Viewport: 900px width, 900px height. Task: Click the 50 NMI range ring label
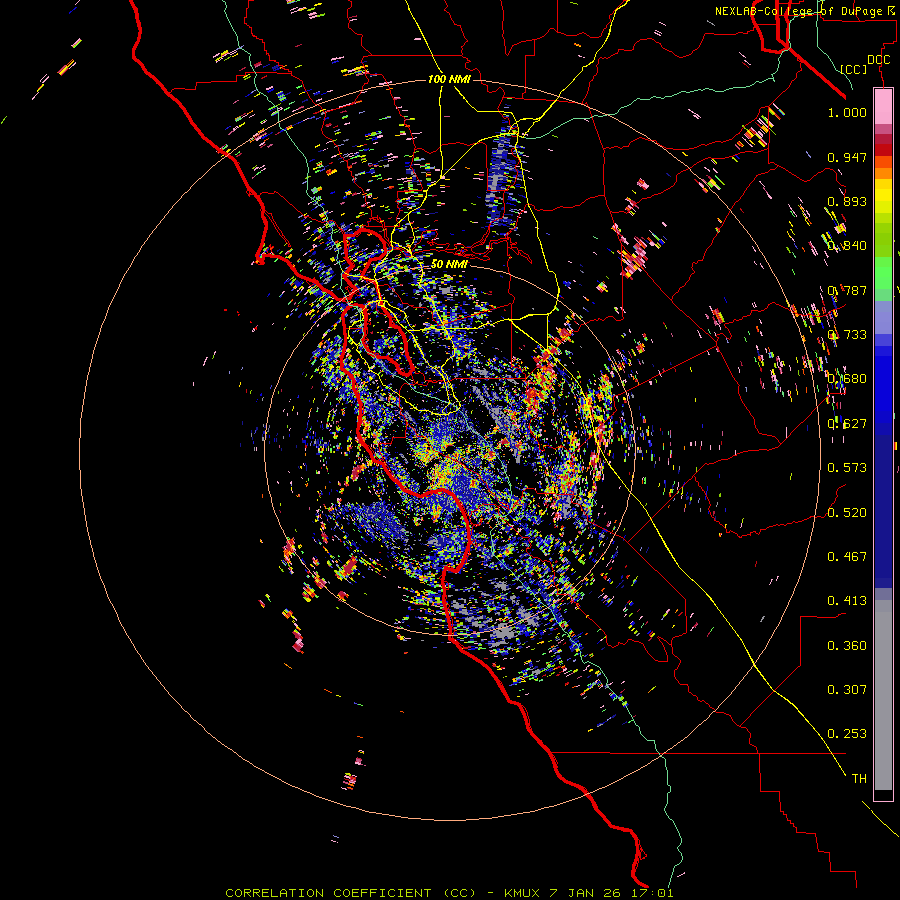coord(449,264)
